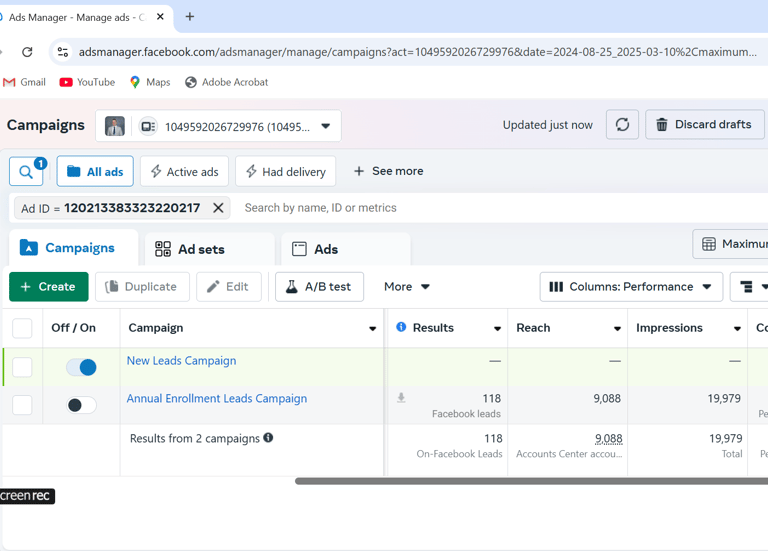Turn on Annual Enrollment Leads Campaign toggle
The image size is (768, 551).
point(81,405)
